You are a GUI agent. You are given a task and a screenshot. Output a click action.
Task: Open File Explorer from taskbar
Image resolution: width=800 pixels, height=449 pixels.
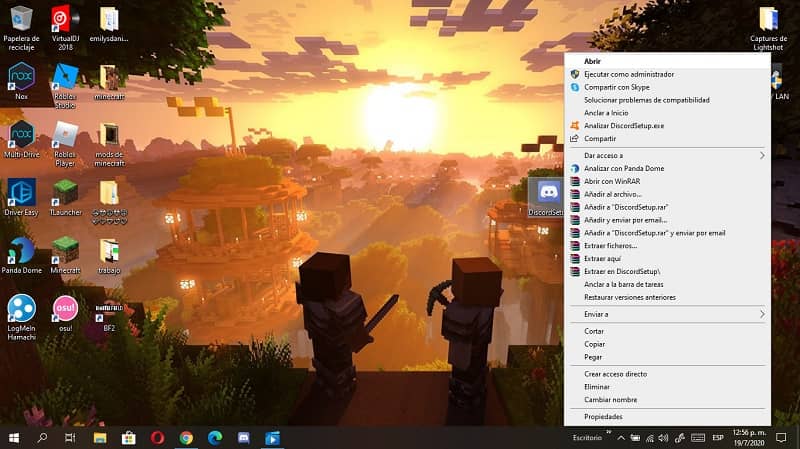(x=100, y=438)
